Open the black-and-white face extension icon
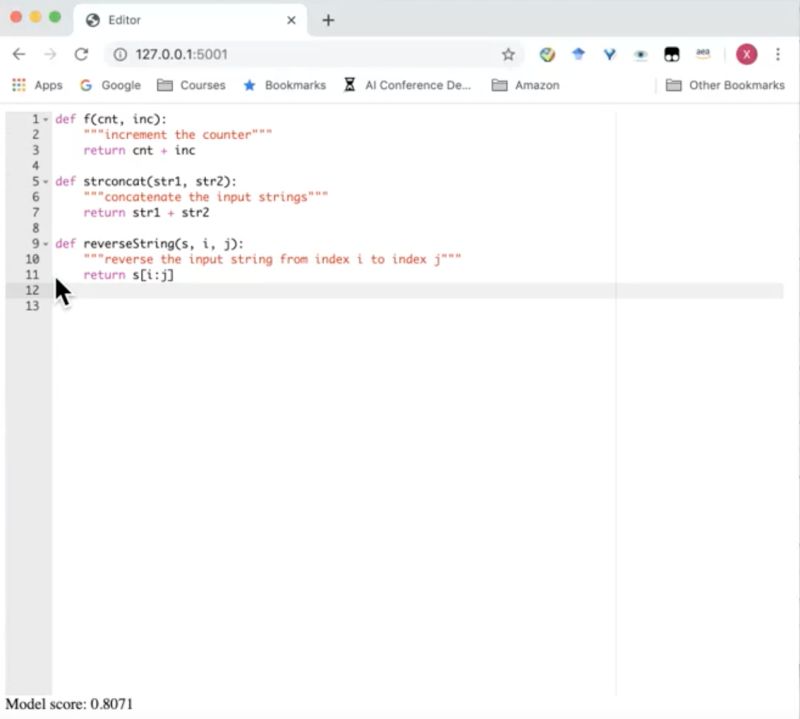 tap(671, 55)
